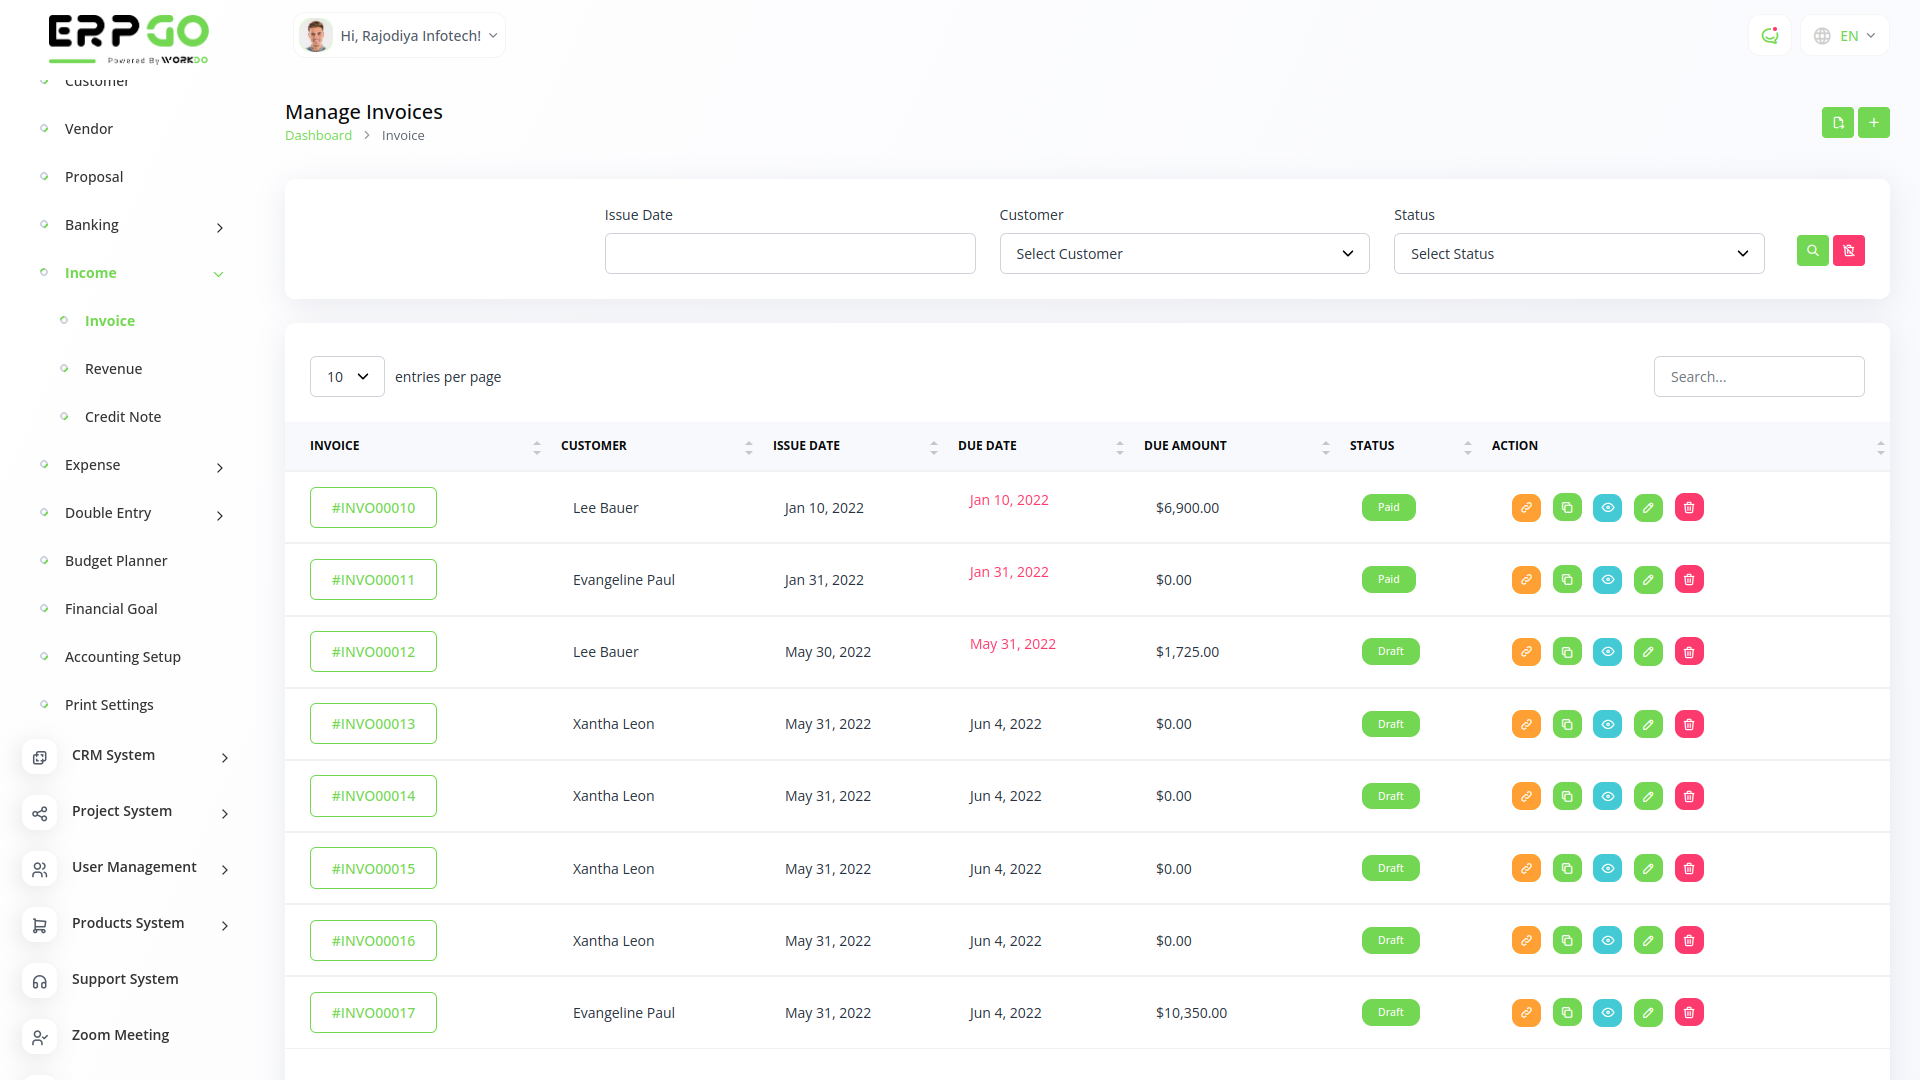Change entries per page dropdown
The width and height of the screenshot is (1920, 1080).
(x=347, y=377)
